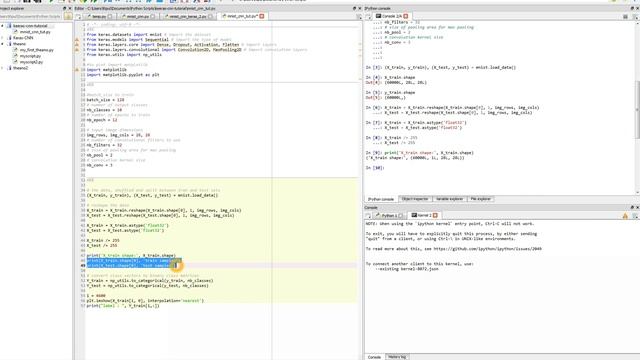Click the mnist.load_data() code line in the editor
The height and width of the screenshot is (360, 640).
point(152,195)
